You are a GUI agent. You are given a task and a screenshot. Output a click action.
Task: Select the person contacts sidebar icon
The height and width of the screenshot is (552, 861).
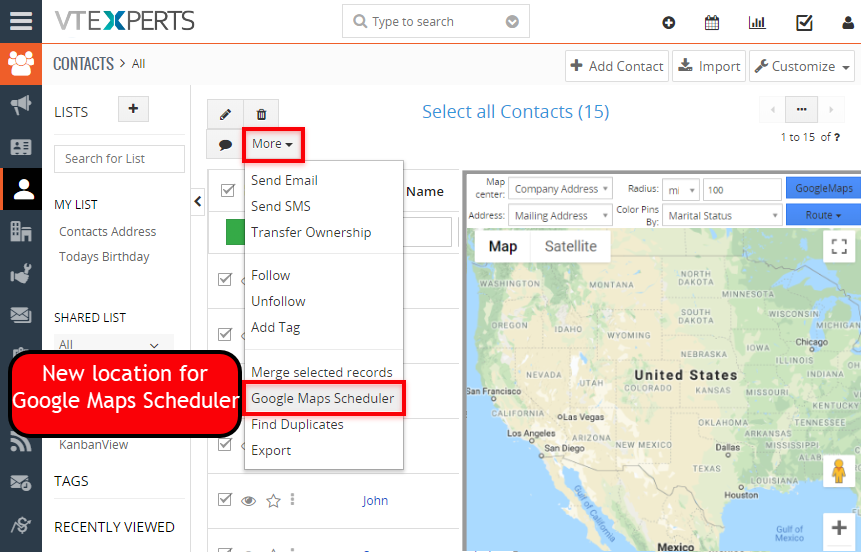(x=23, y=189)
